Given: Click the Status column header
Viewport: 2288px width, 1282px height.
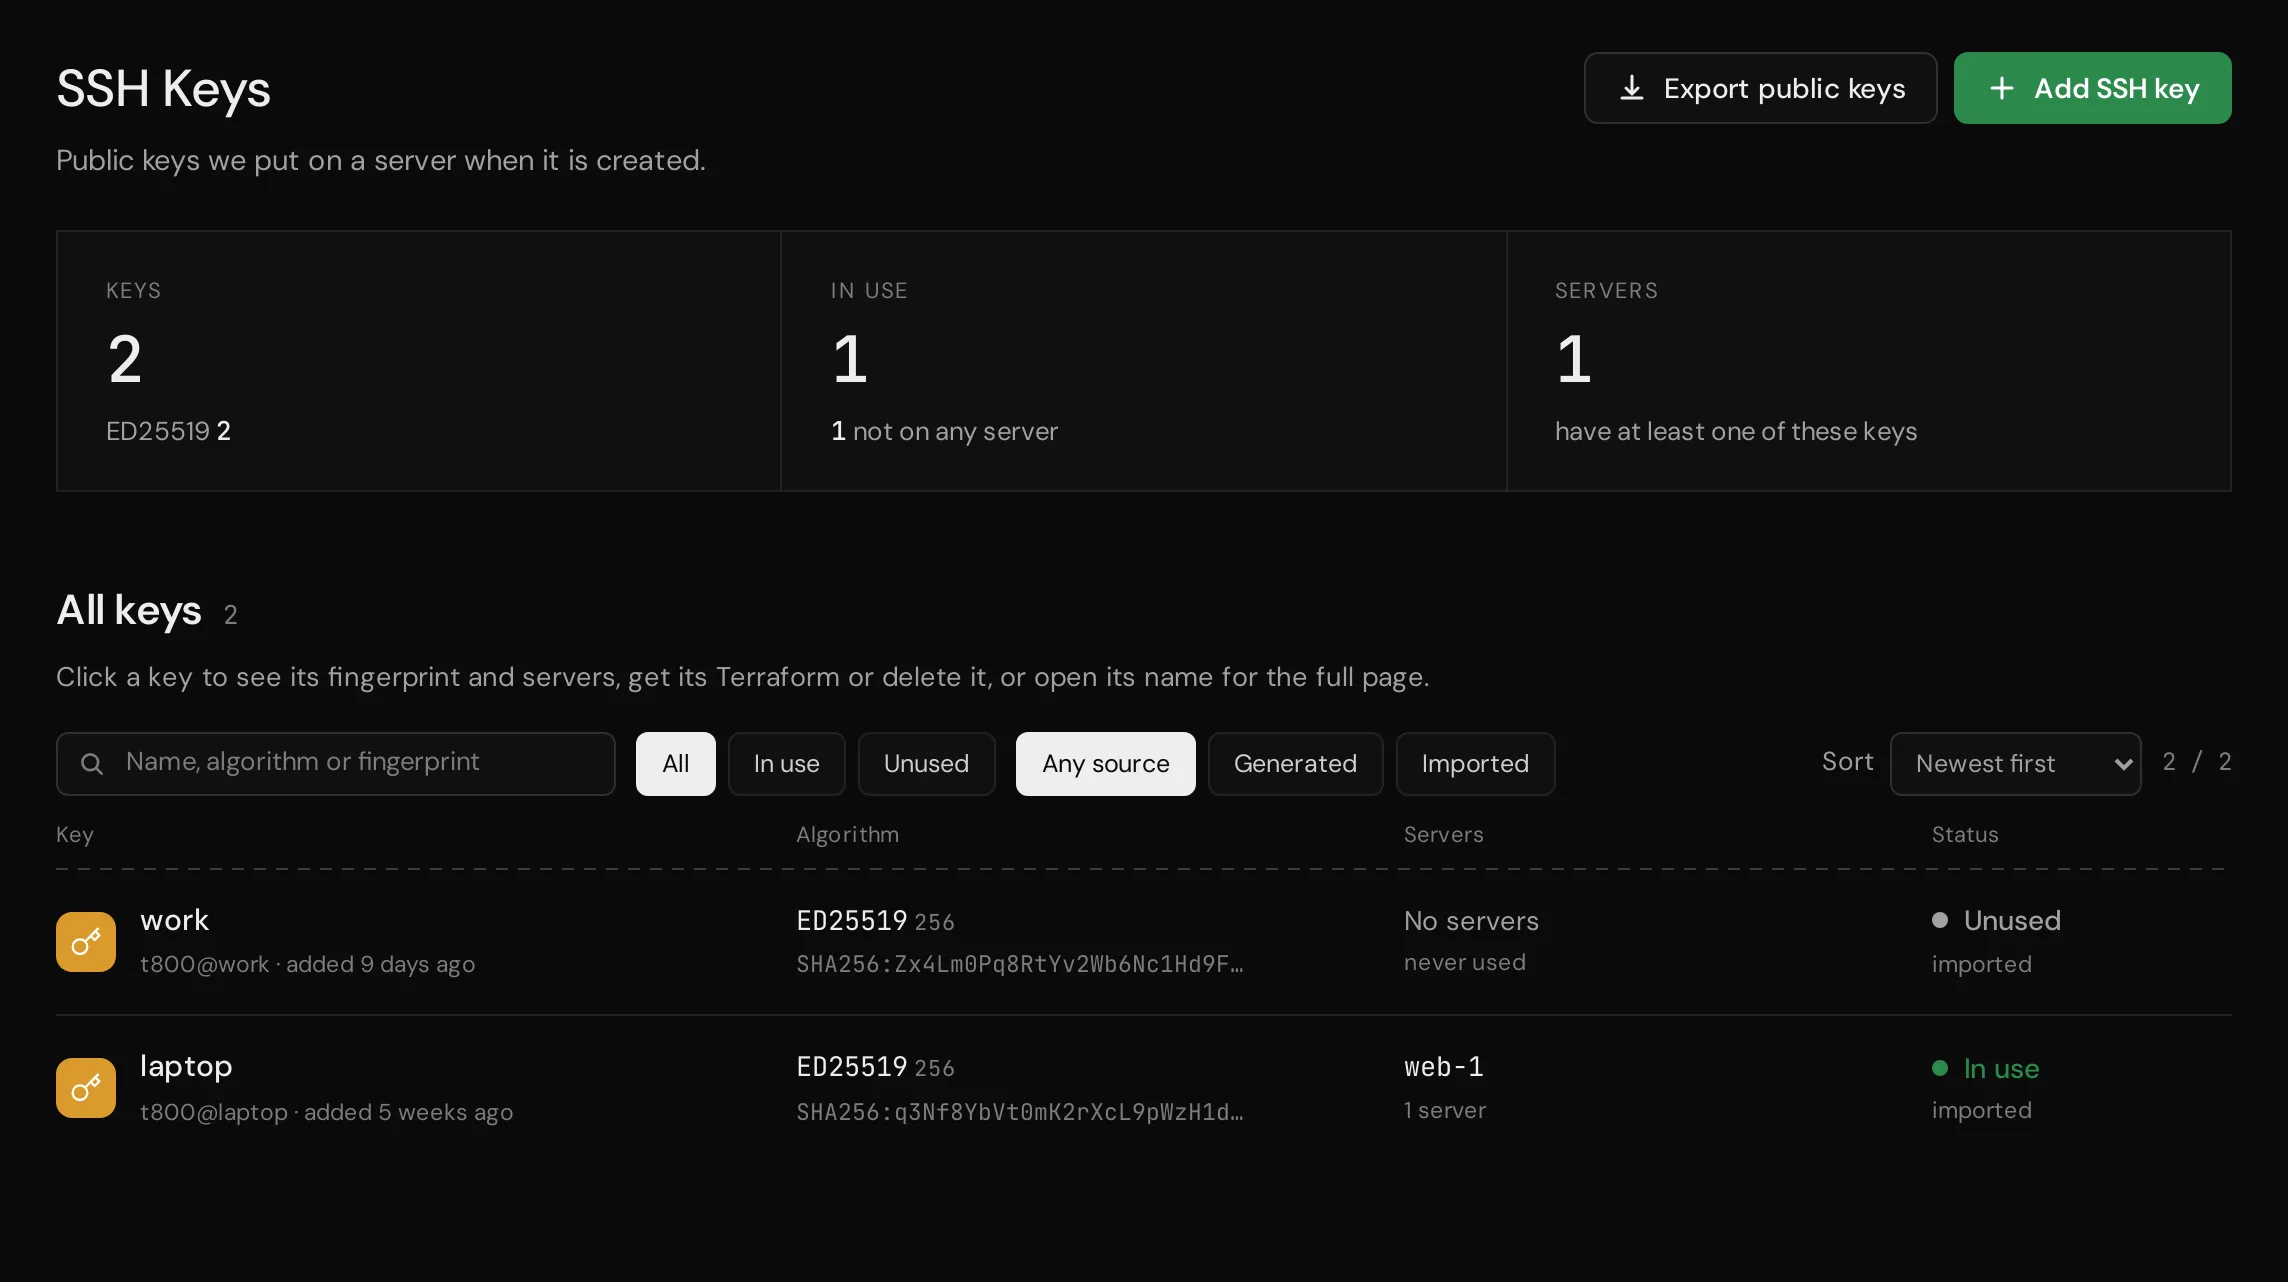Looking at the screenshot, I should pos(1965,835).
